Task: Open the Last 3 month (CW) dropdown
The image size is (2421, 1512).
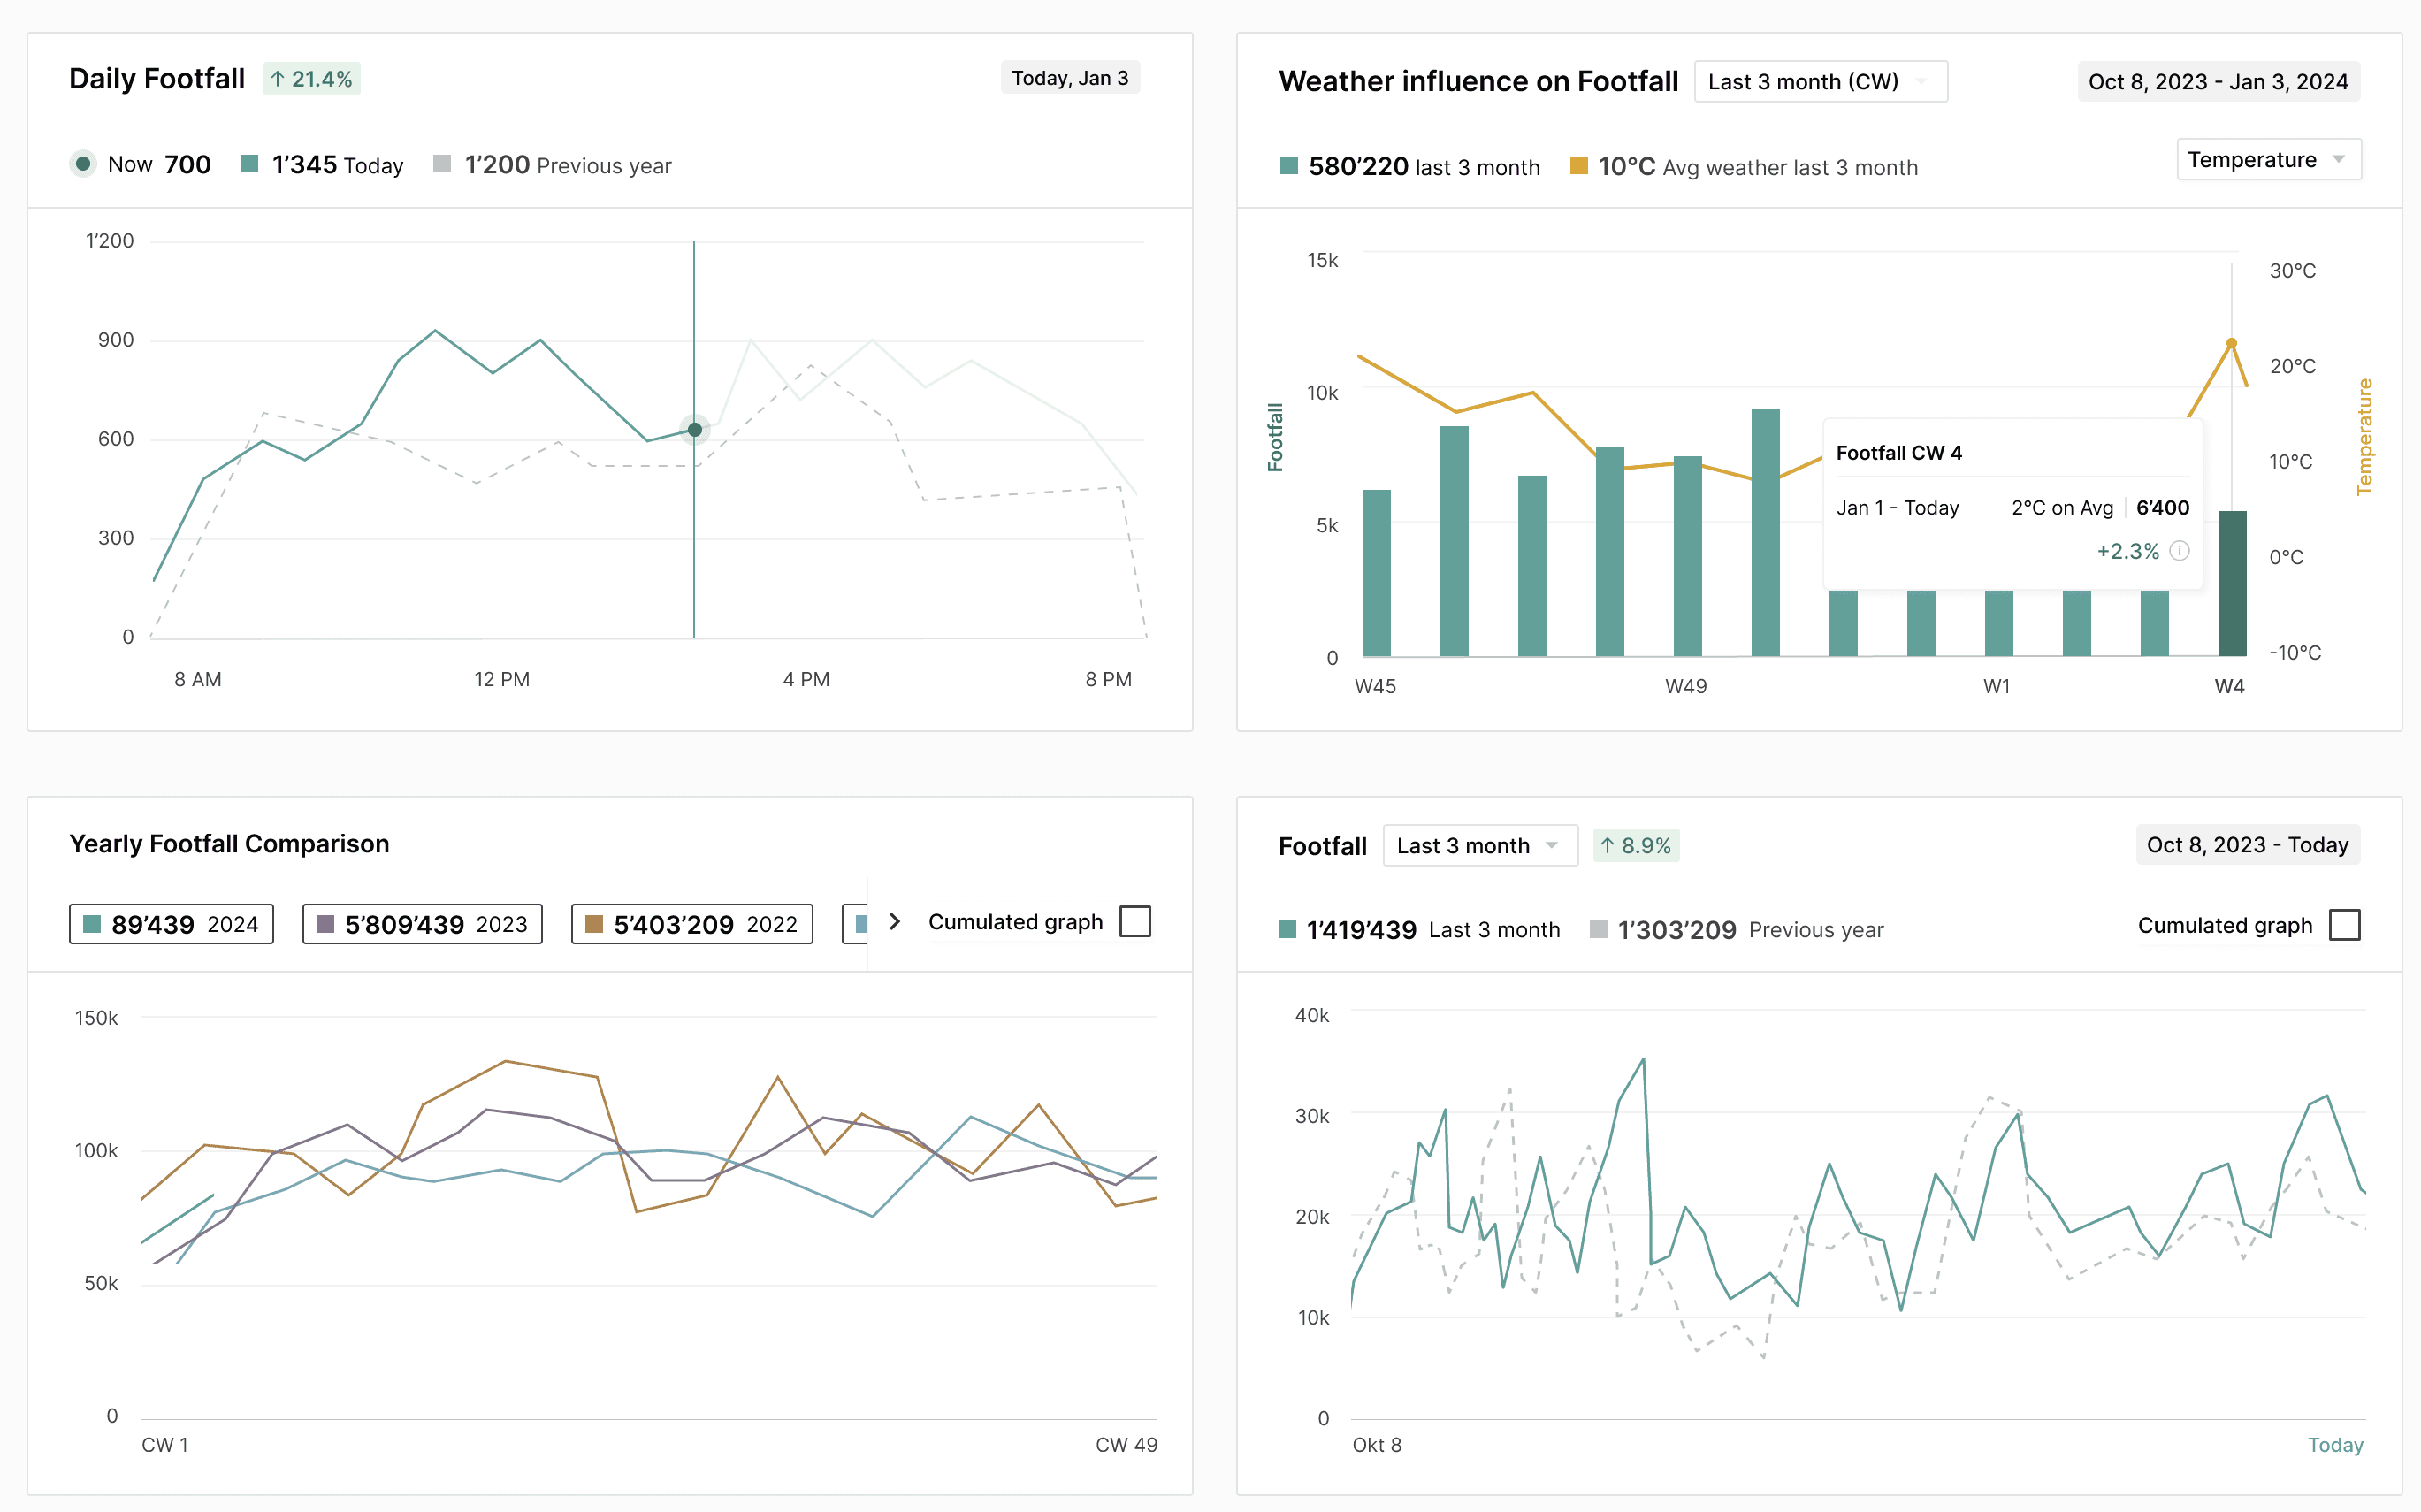Action: pyautogui.click(x=1819, y=82)
